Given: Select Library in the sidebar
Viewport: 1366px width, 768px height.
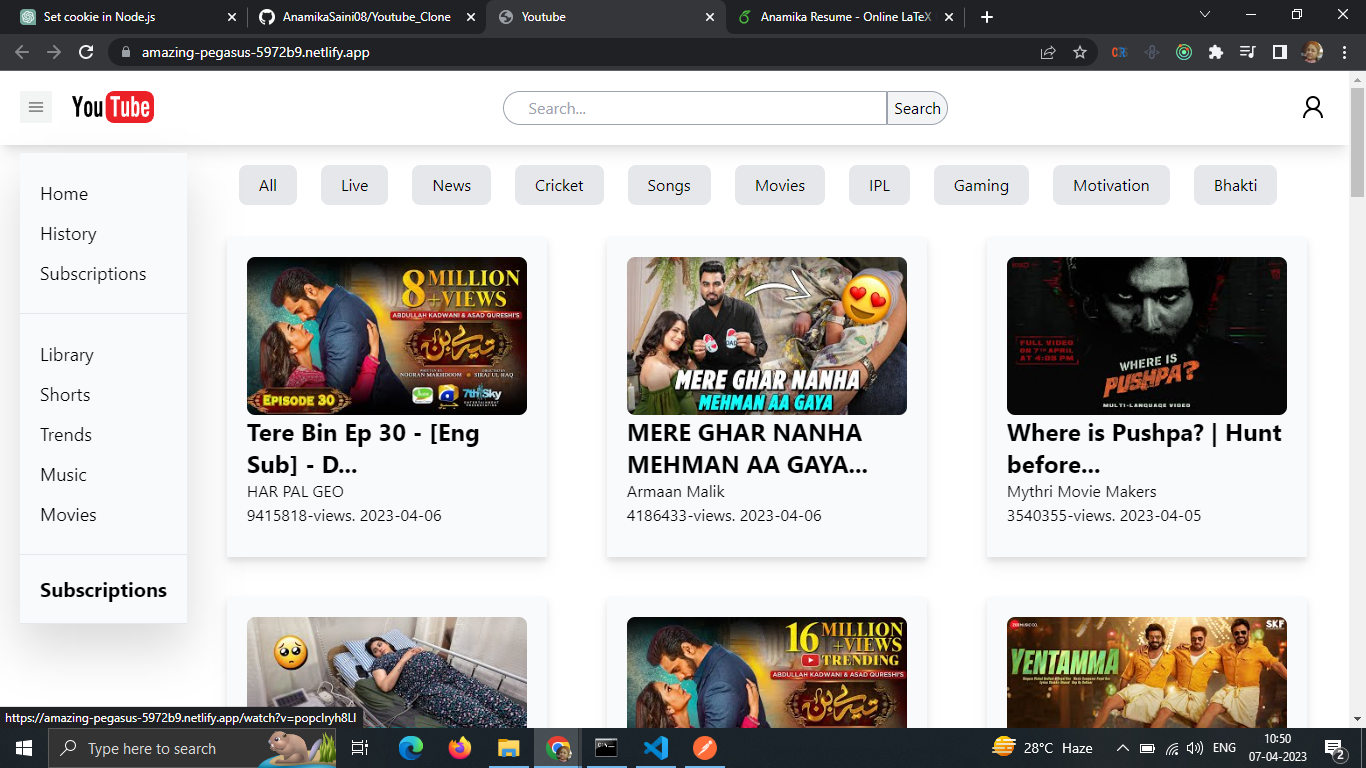Looking at the screenshot, I should 66,354.
